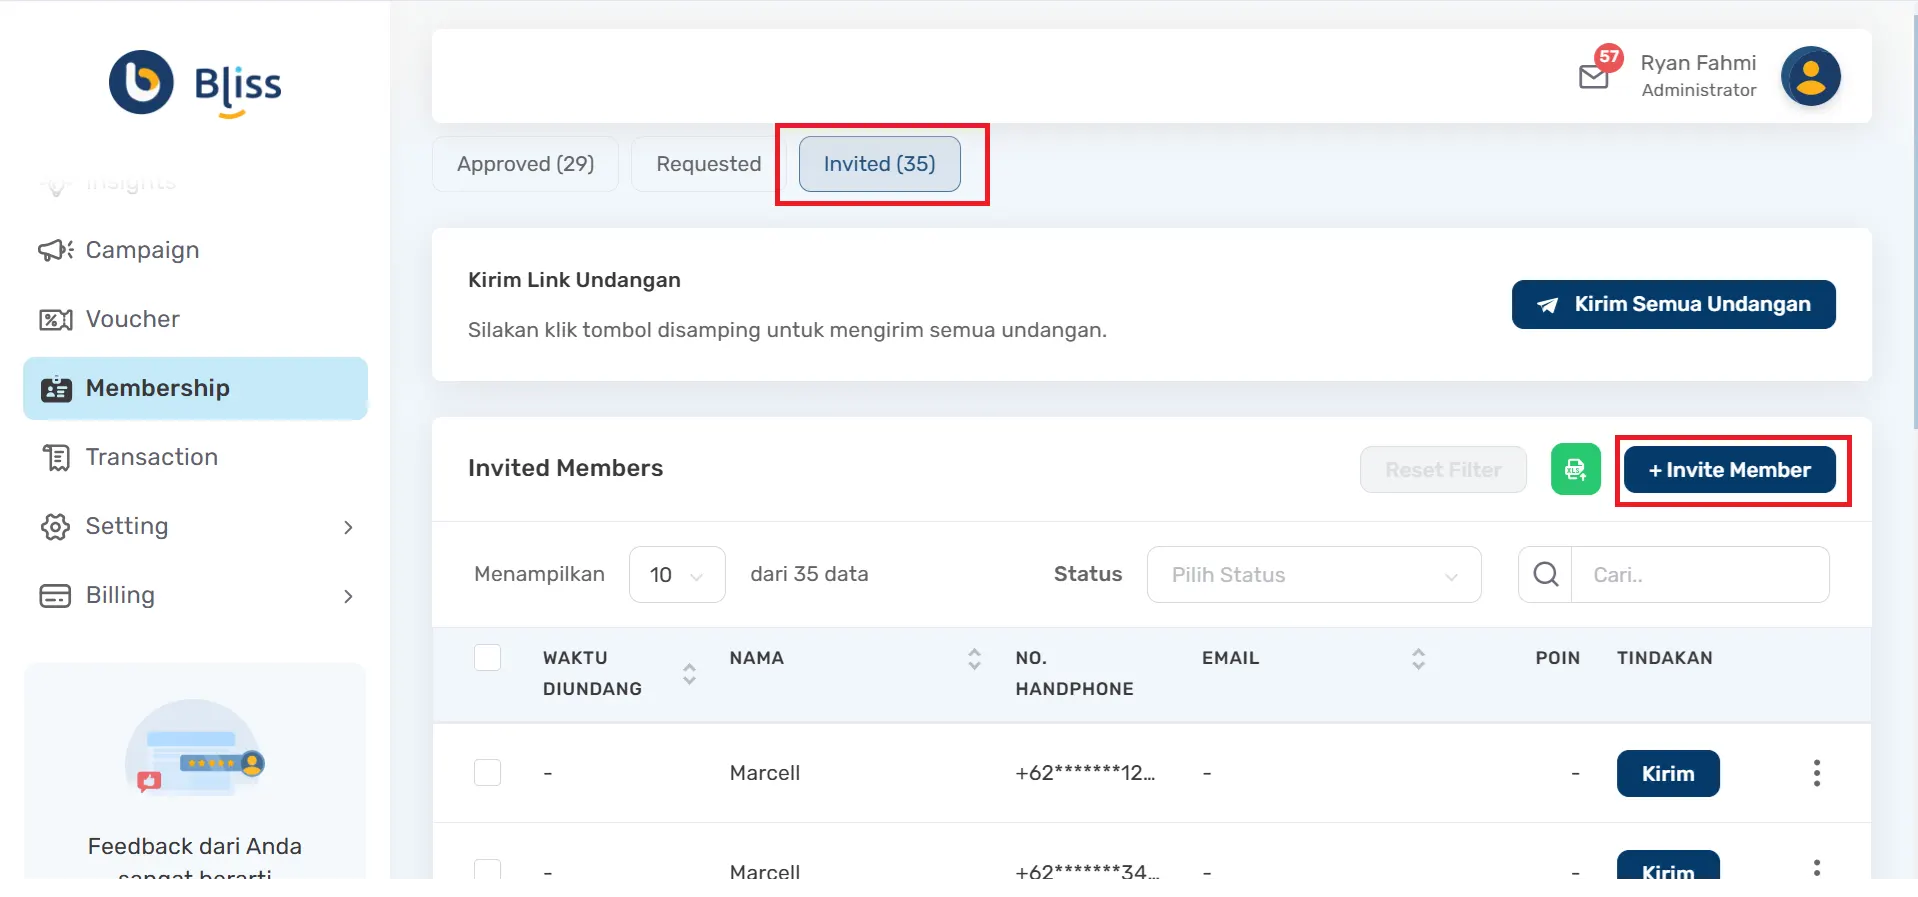Click the Billing card icon

[x=56, y=595]
